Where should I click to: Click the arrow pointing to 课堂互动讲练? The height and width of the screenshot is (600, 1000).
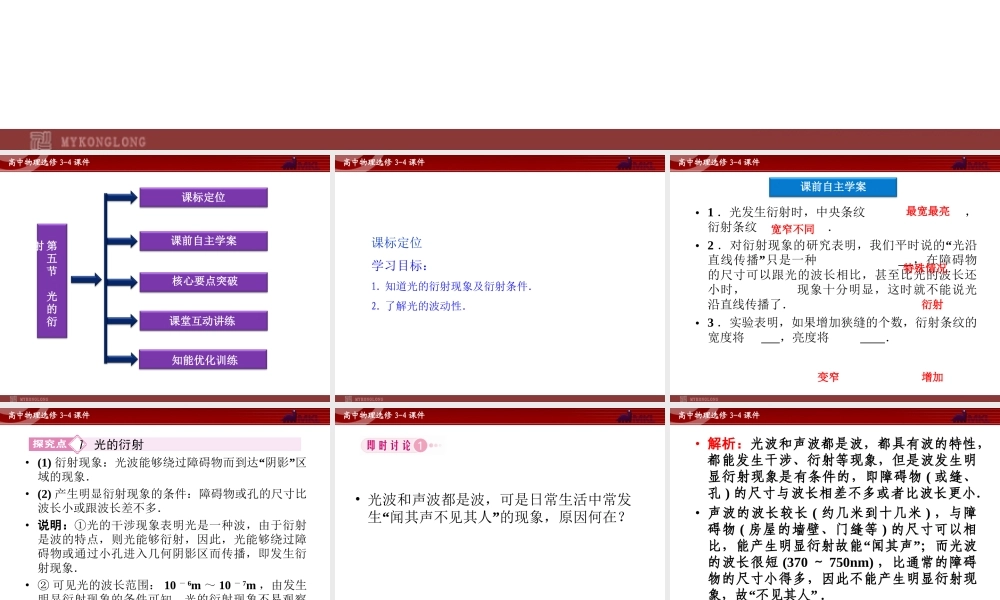121,321
